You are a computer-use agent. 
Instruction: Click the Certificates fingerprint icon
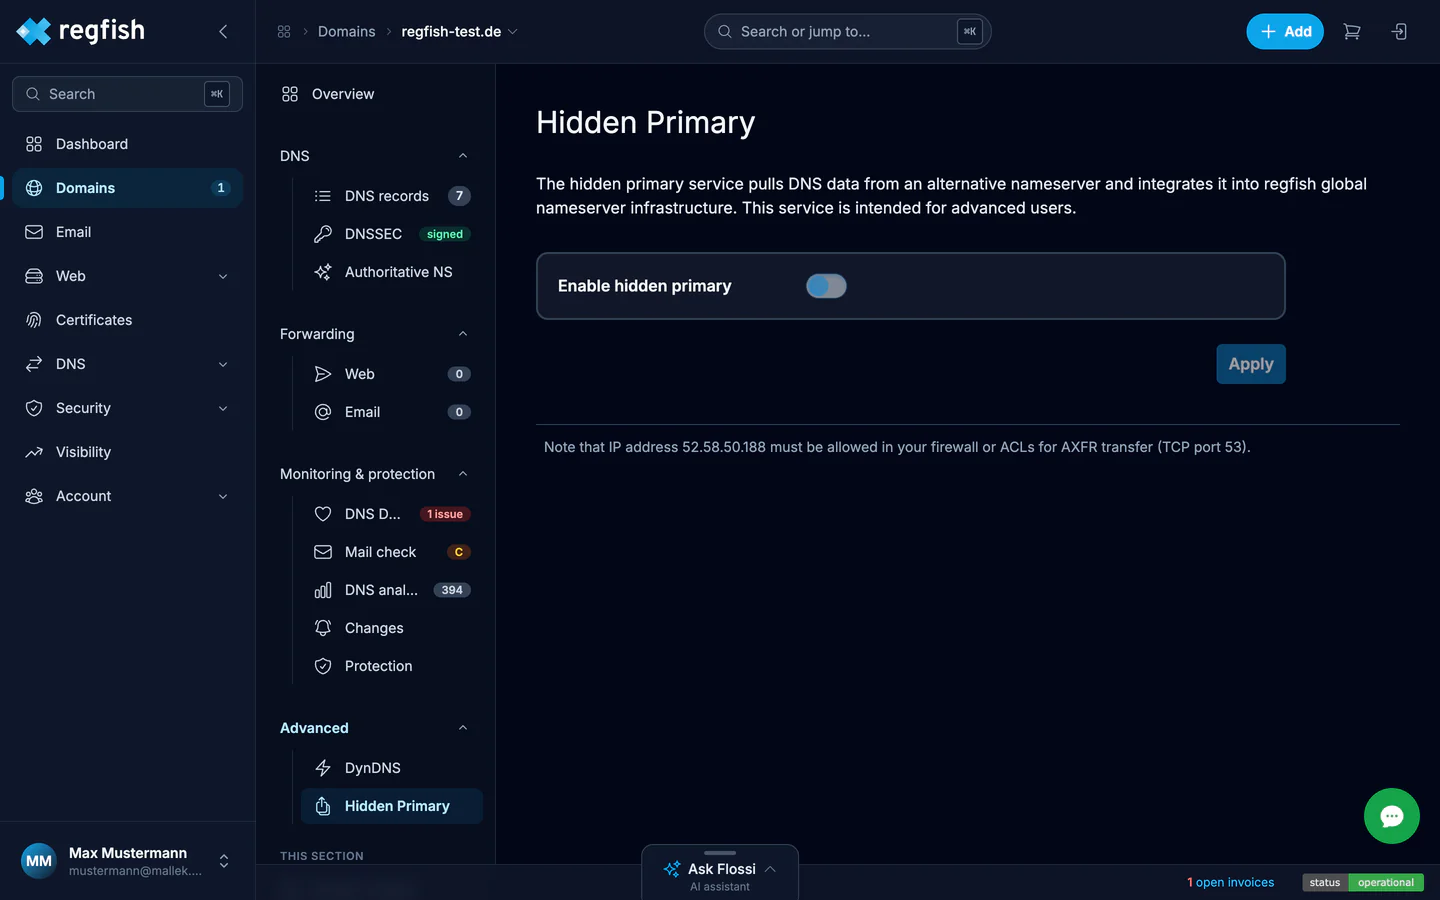click(x=34, y=320)
